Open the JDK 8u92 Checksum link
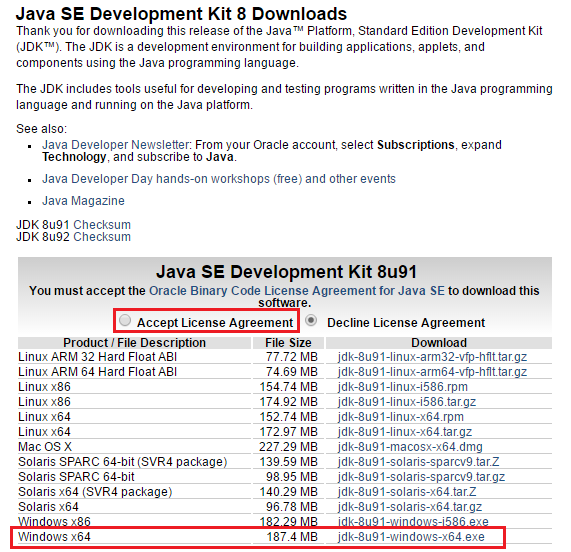This screenshot has width=571, height=552. pyautogui.click(x=102, y=237)
